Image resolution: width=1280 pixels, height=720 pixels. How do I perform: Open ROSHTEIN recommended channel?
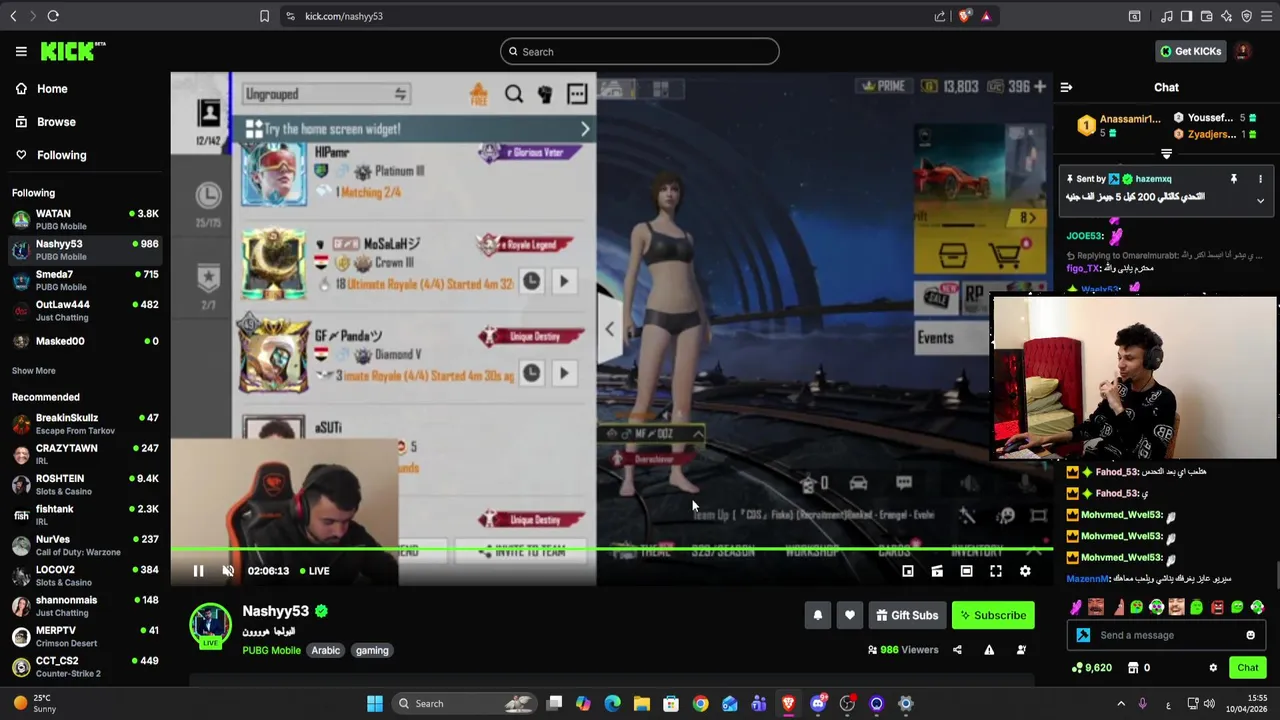point(85,484)
